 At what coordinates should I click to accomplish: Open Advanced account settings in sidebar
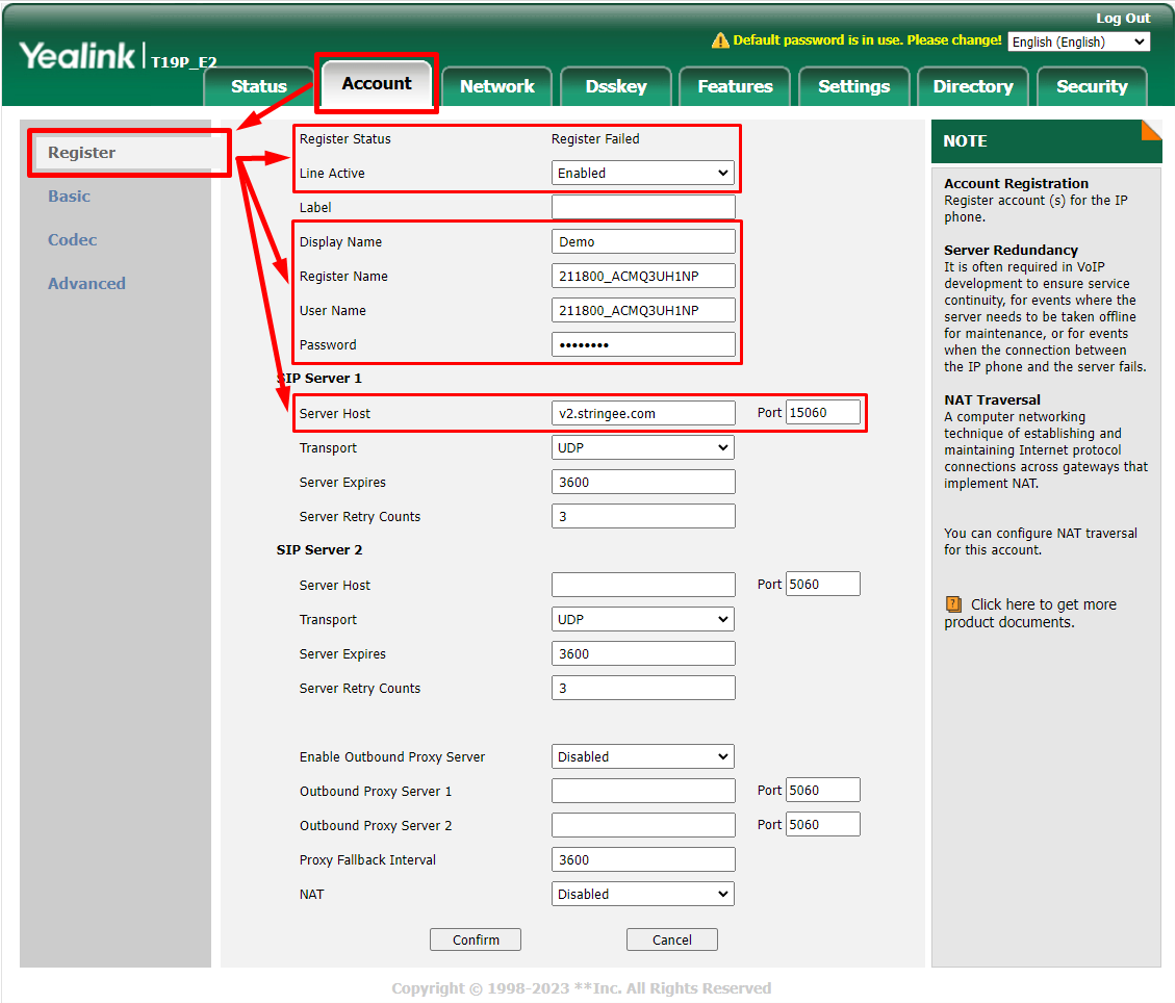(87, 283)
